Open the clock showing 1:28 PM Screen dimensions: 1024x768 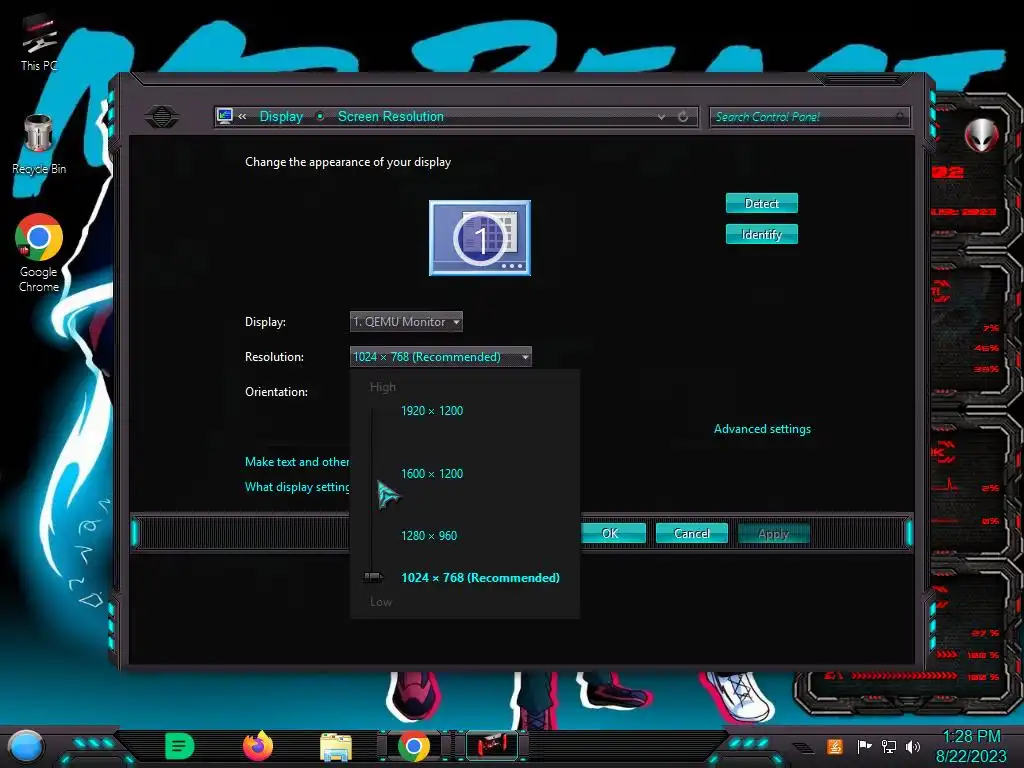point(971,746)
